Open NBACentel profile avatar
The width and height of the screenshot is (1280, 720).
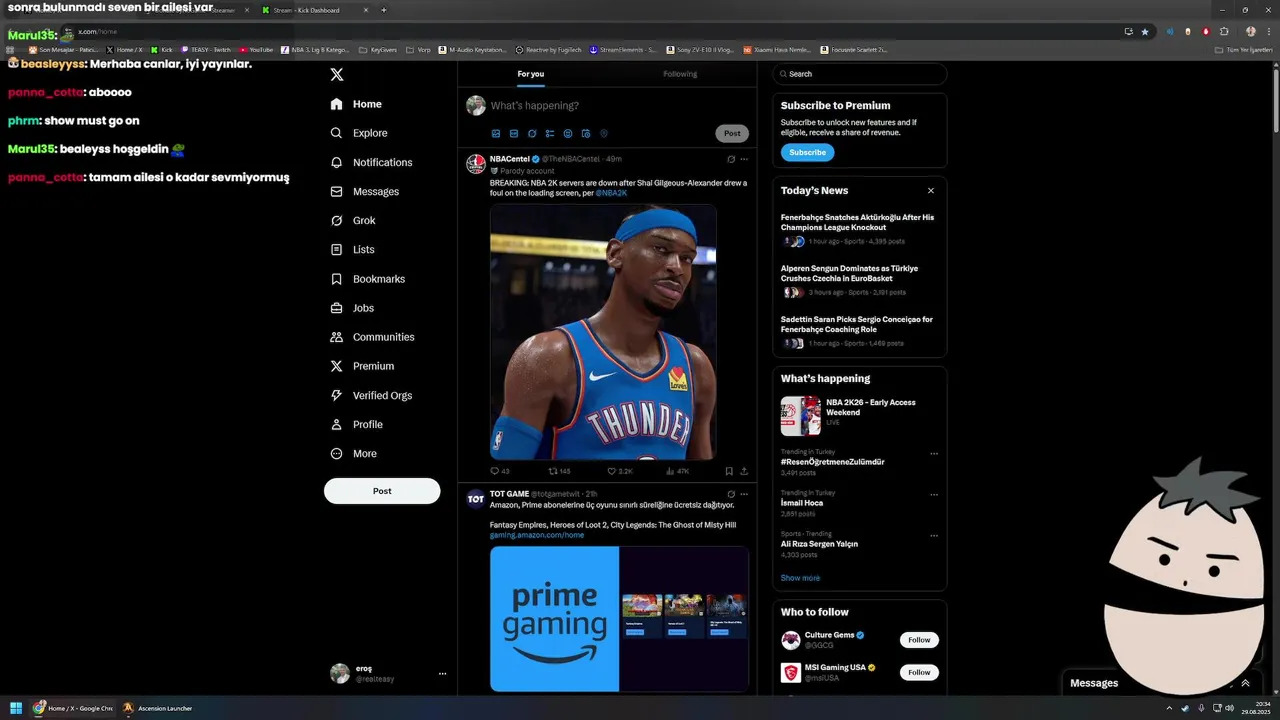[476, 164]
